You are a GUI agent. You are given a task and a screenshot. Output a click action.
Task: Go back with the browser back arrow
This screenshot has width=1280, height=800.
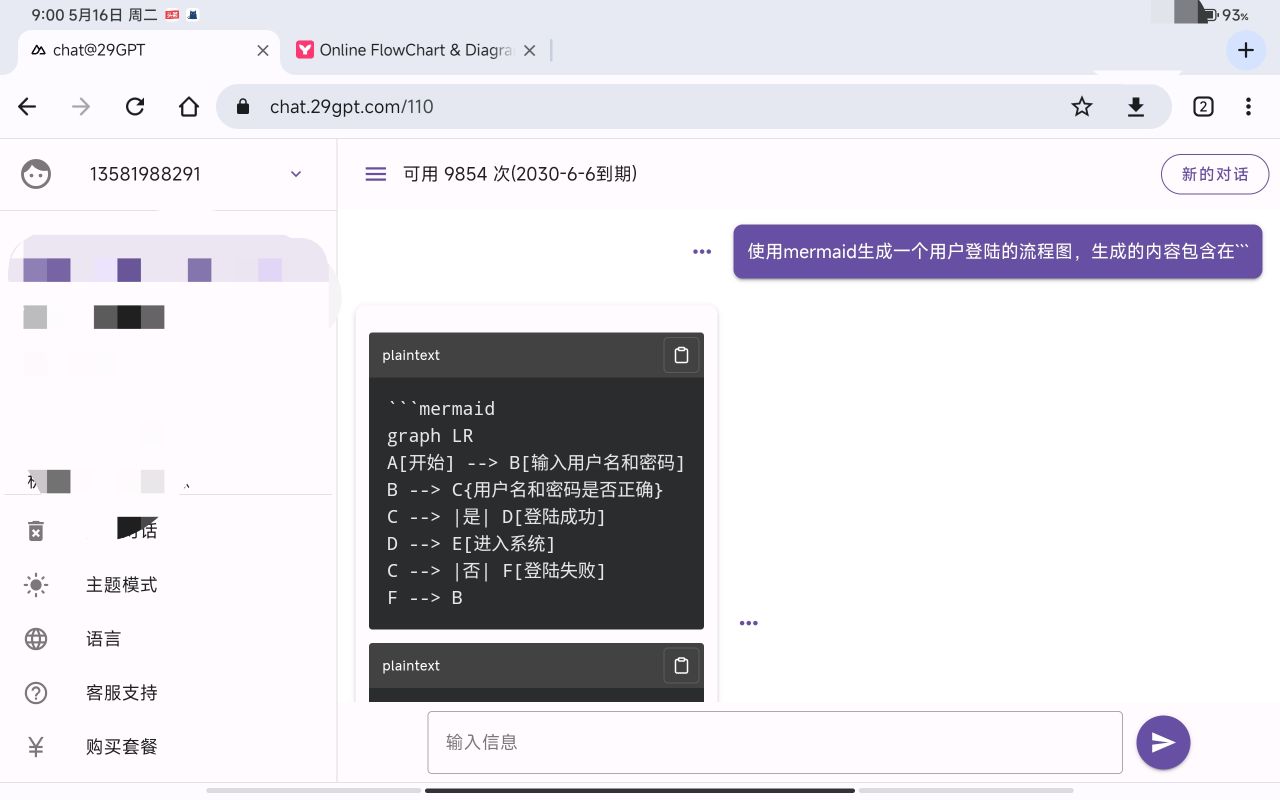[x=27, y=107]
